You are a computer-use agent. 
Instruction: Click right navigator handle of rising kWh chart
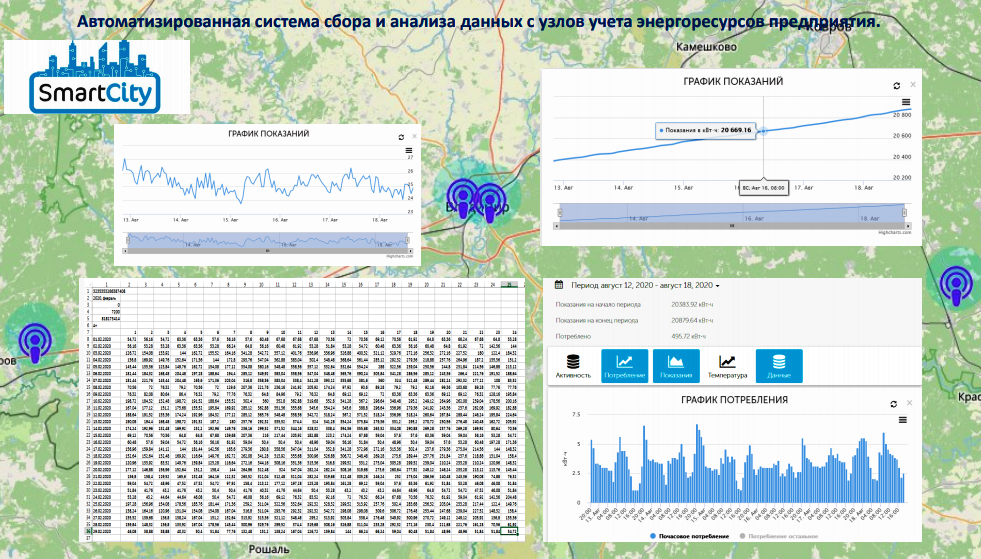(x=905, y=213)
